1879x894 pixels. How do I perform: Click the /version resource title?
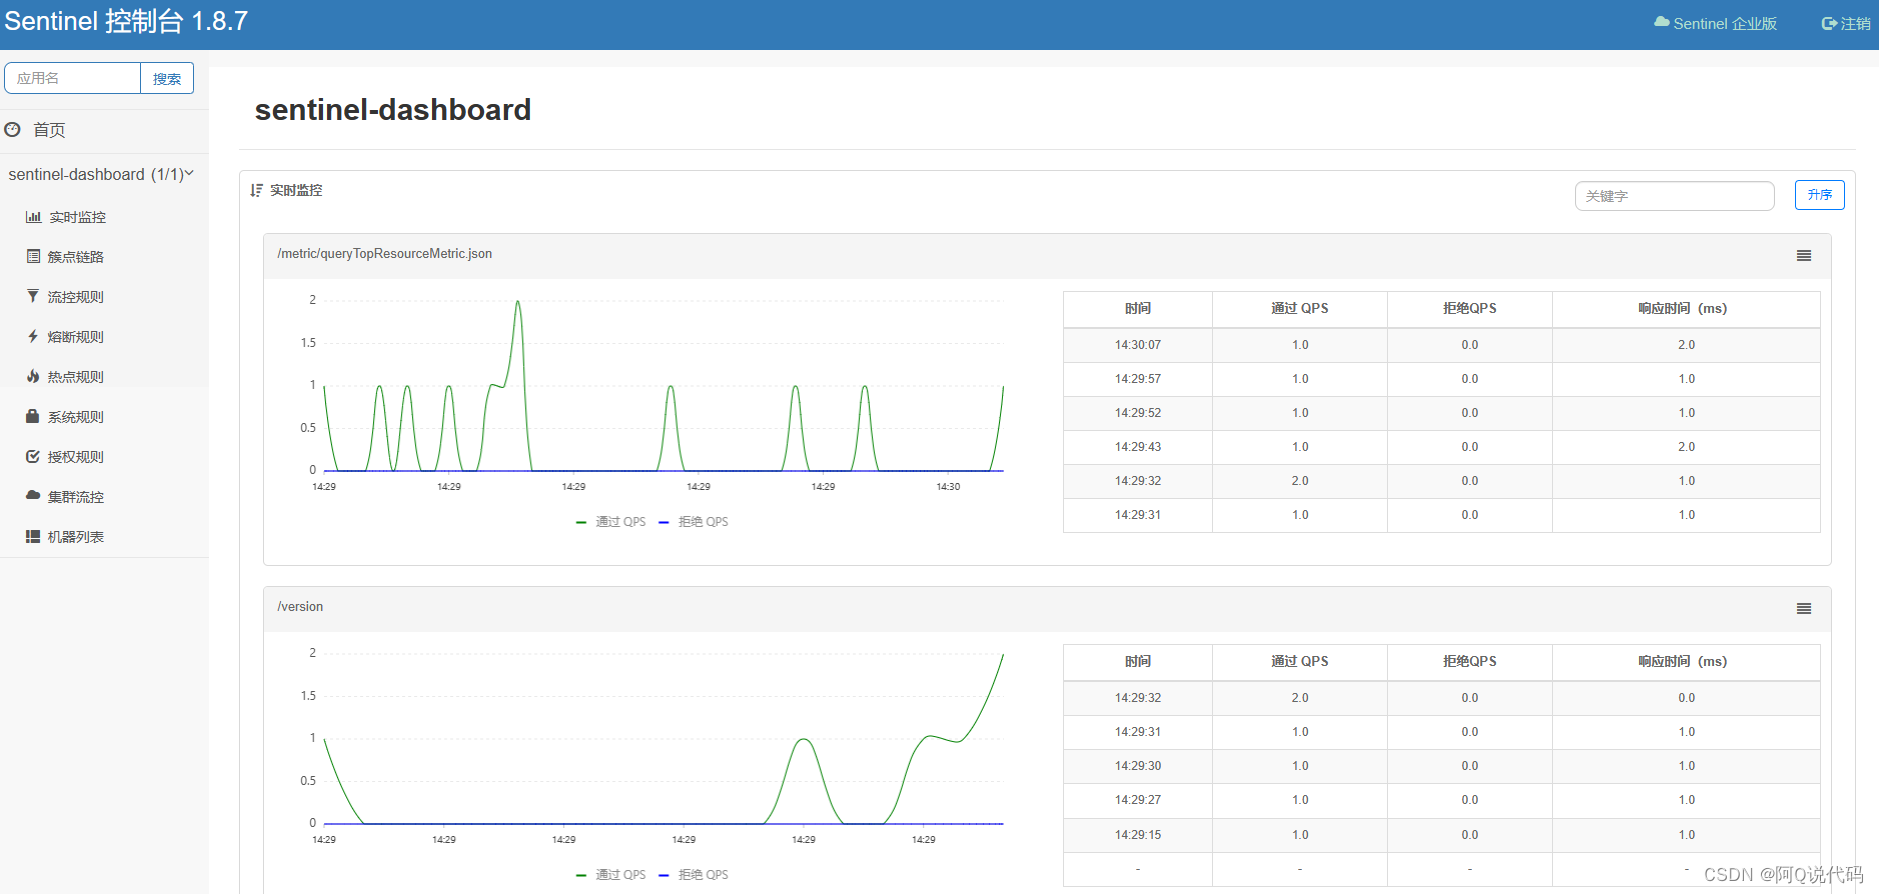300,607
